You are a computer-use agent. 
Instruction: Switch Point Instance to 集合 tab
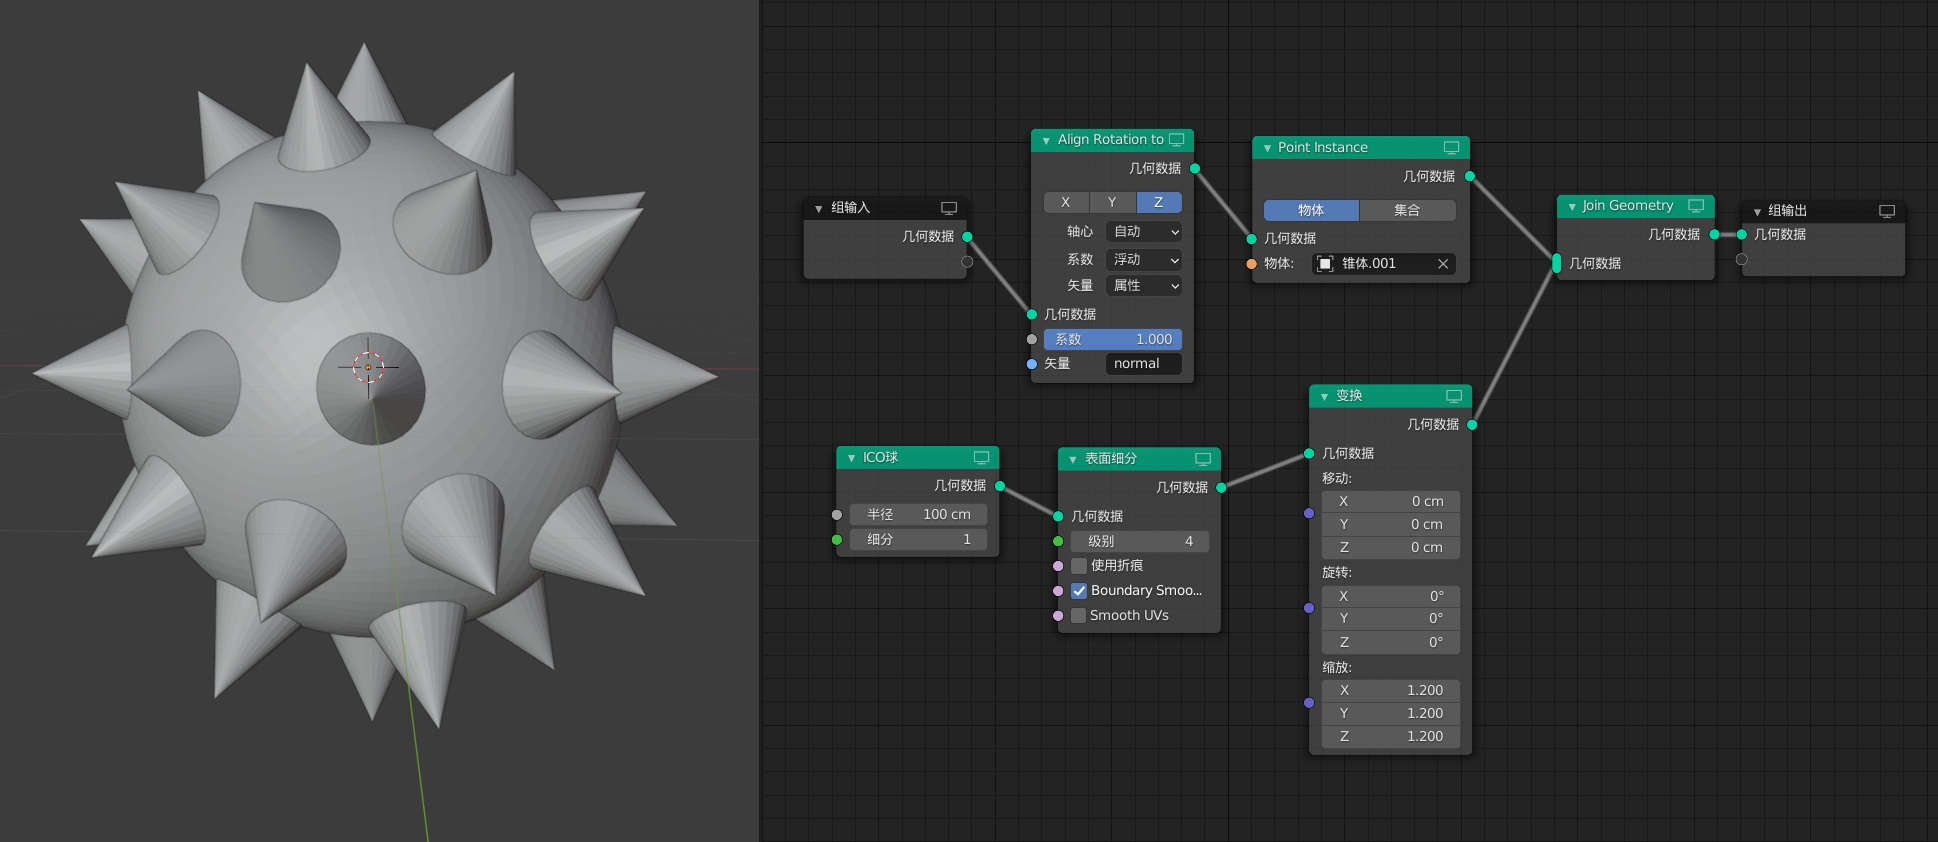pos(1407,211)
